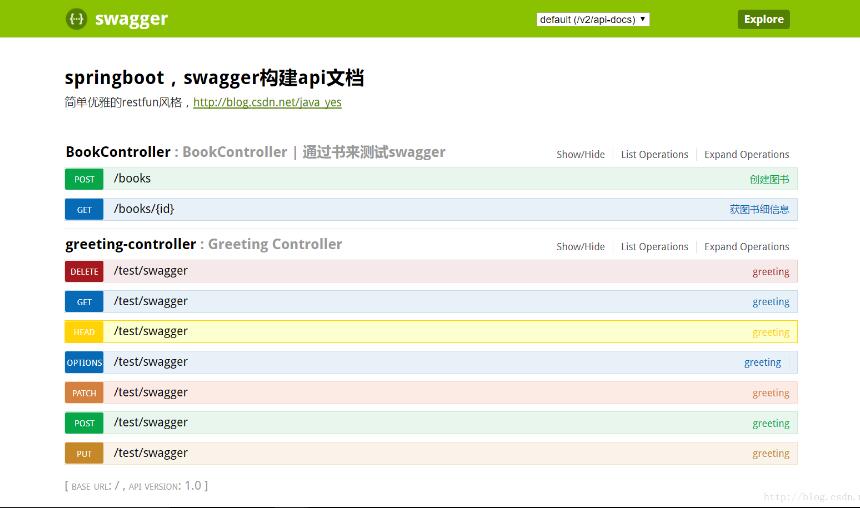The image size is (860, 508).
Task: Open the PATCH /test/swagger path
Action: [x=151, y=392]
